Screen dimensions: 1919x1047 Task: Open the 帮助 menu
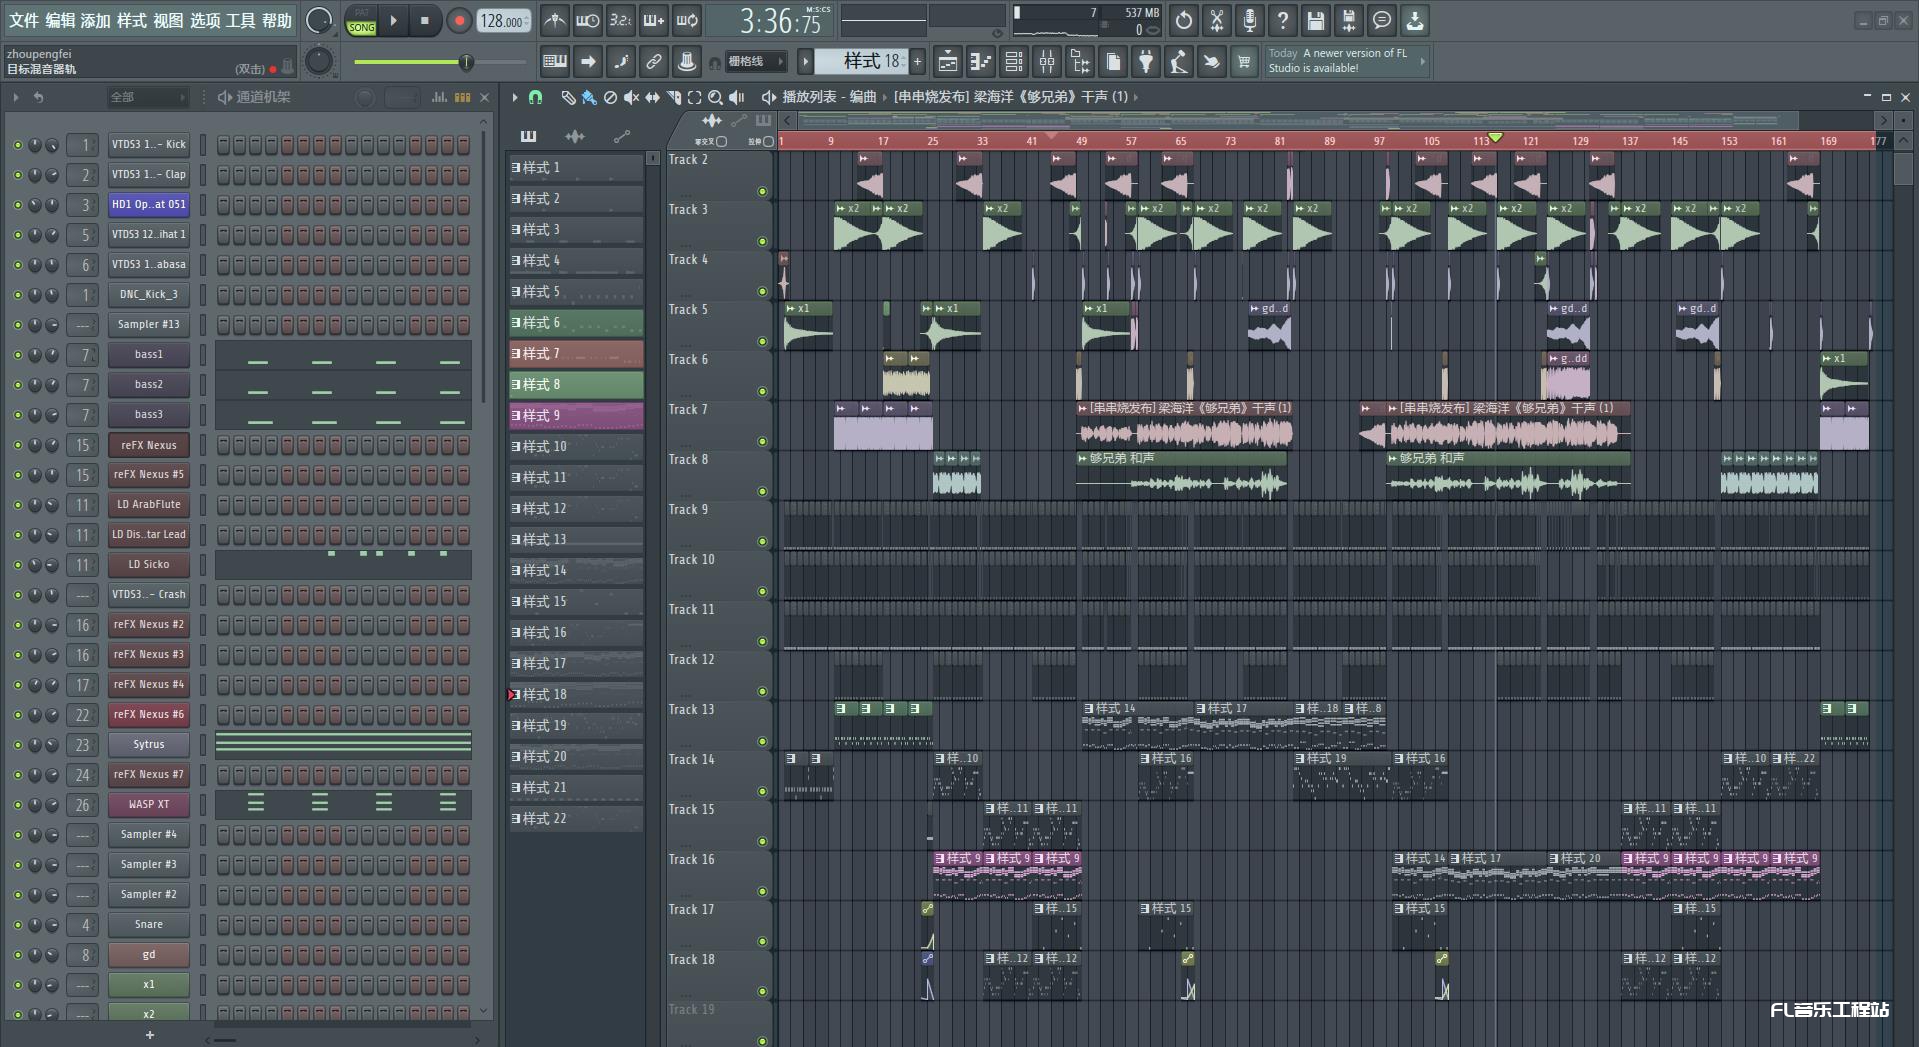coord(277,20)
